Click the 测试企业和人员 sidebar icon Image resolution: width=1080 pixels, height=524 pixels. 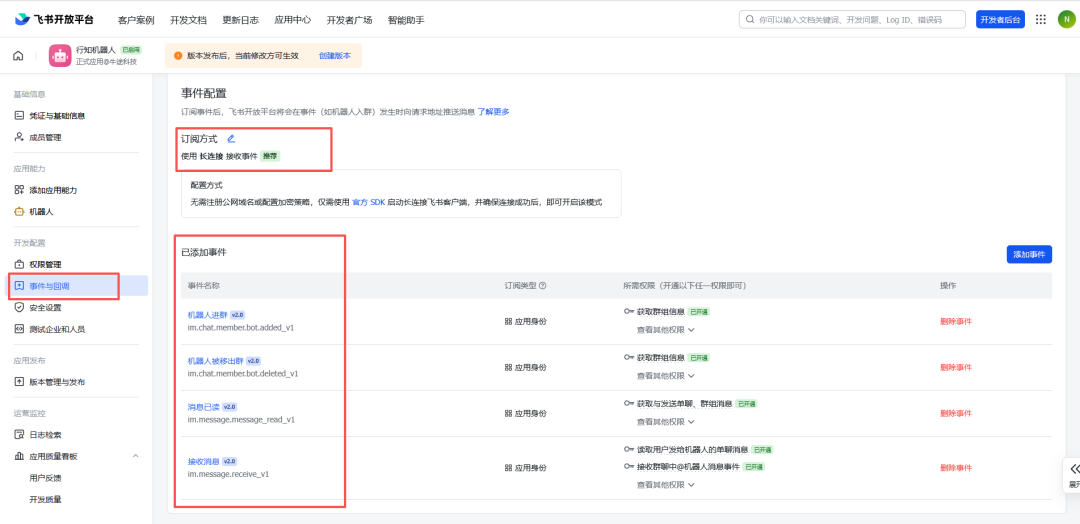coord(19,328)
